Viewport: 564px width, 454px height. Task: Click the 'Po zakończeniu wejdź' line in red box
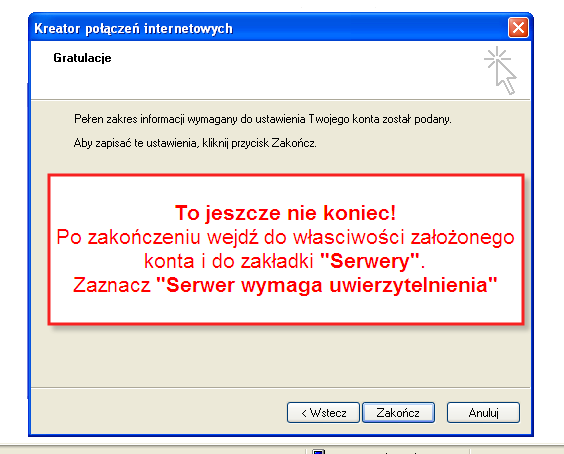[286, 237]
